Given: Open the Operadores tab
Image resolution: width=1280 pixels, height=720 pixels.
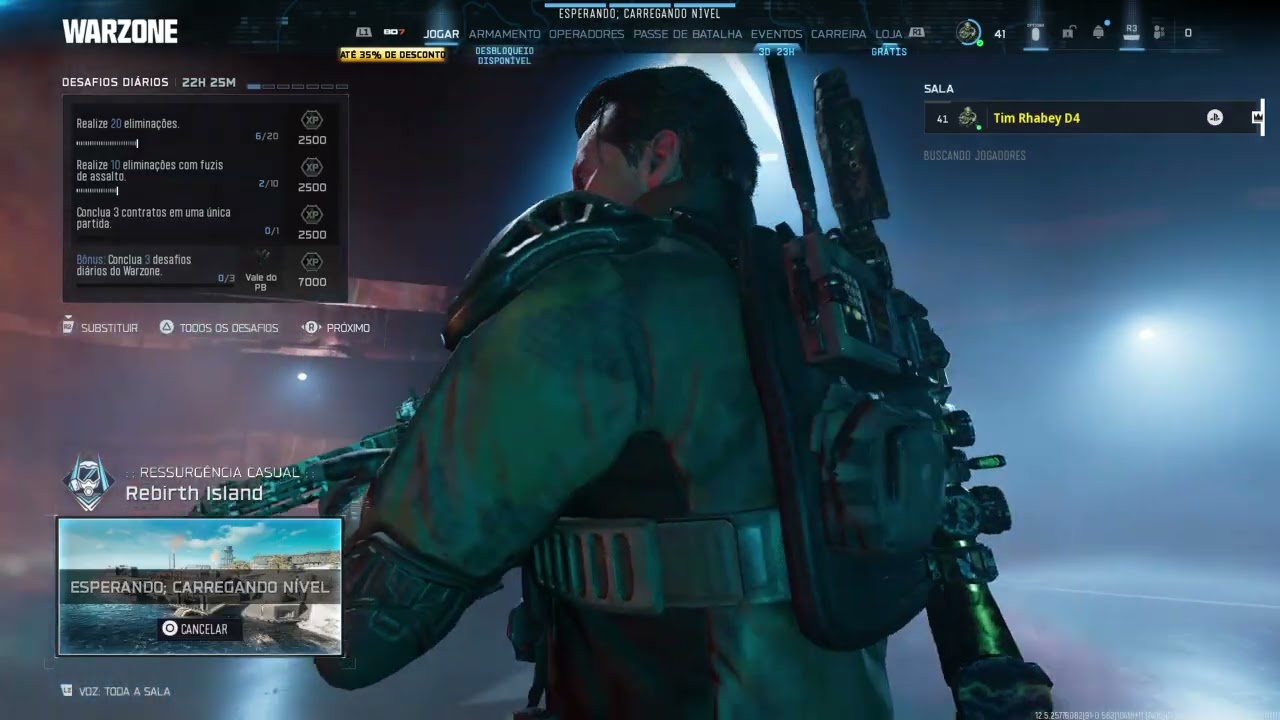Looking at the screenshot, I should (586, 34).
